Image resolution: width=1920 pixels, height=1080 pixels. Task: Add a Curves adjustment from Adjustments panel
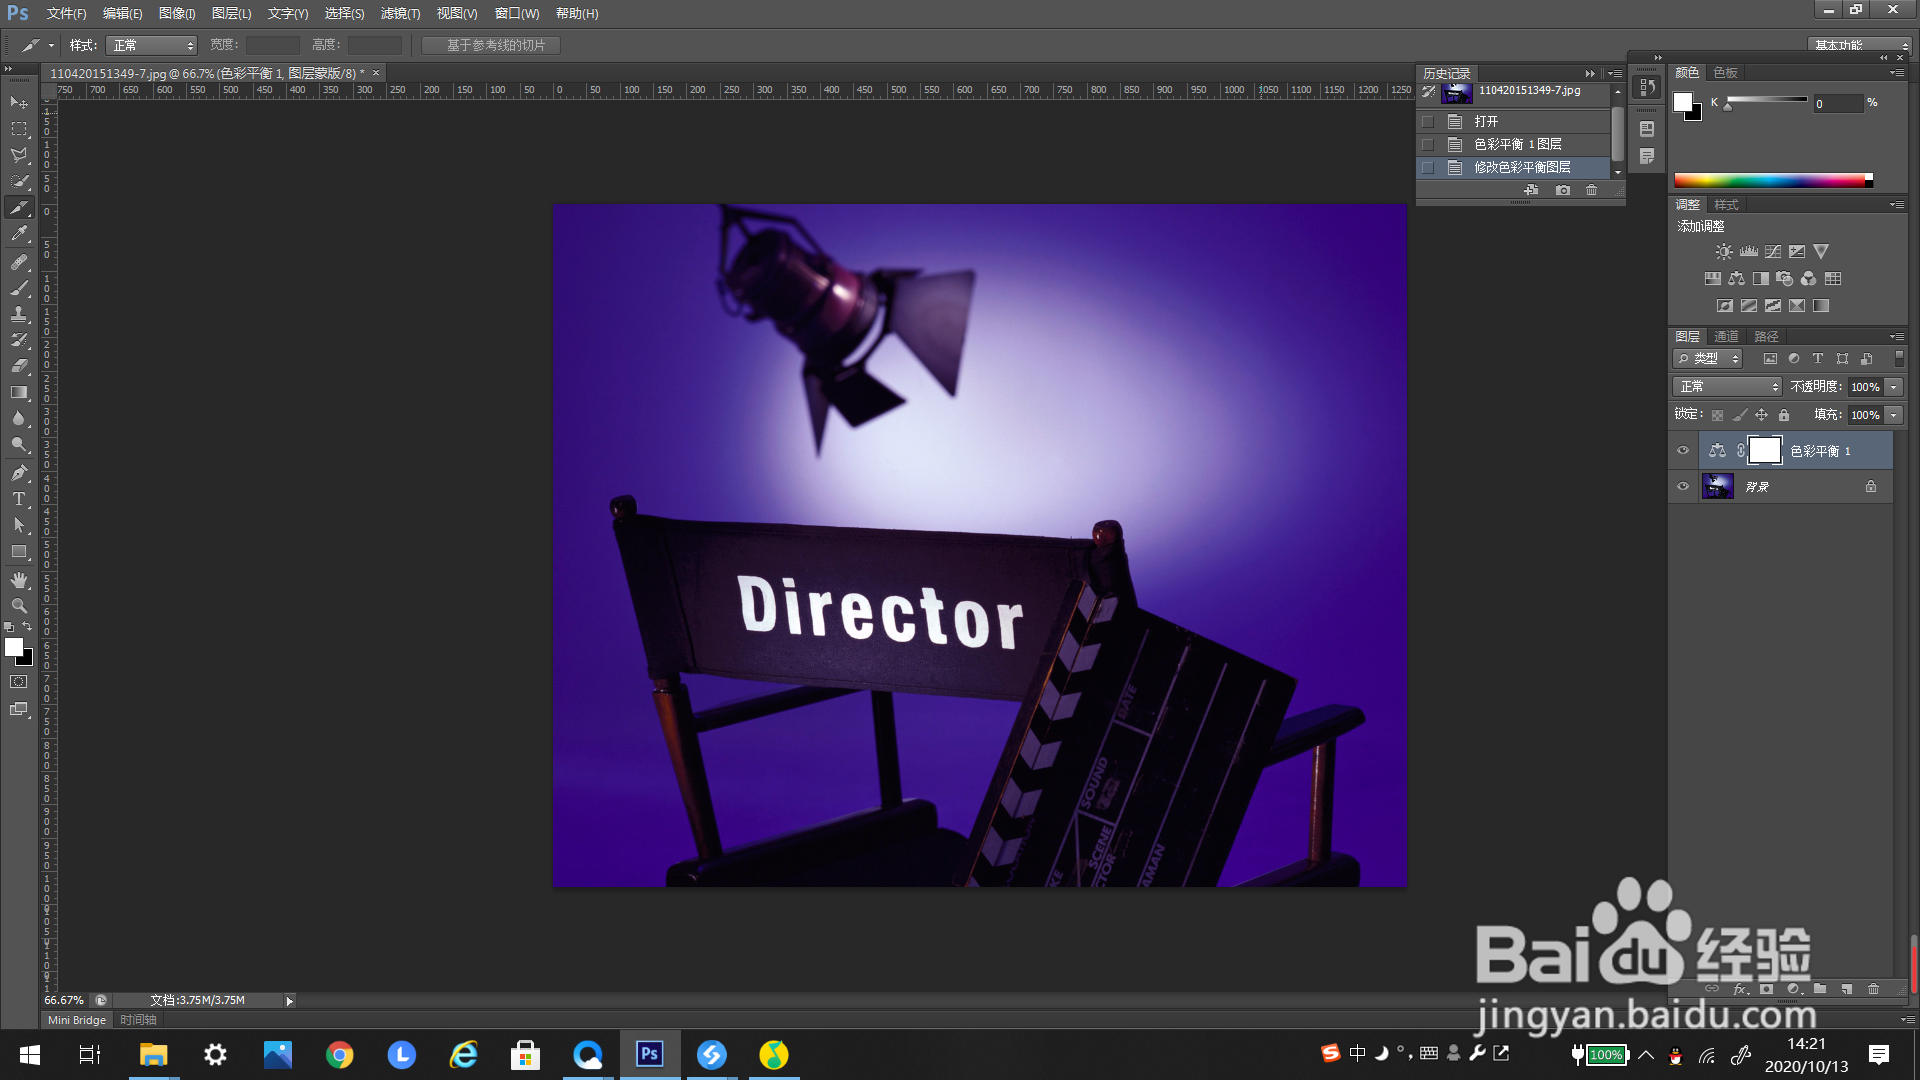[1773, 252]
